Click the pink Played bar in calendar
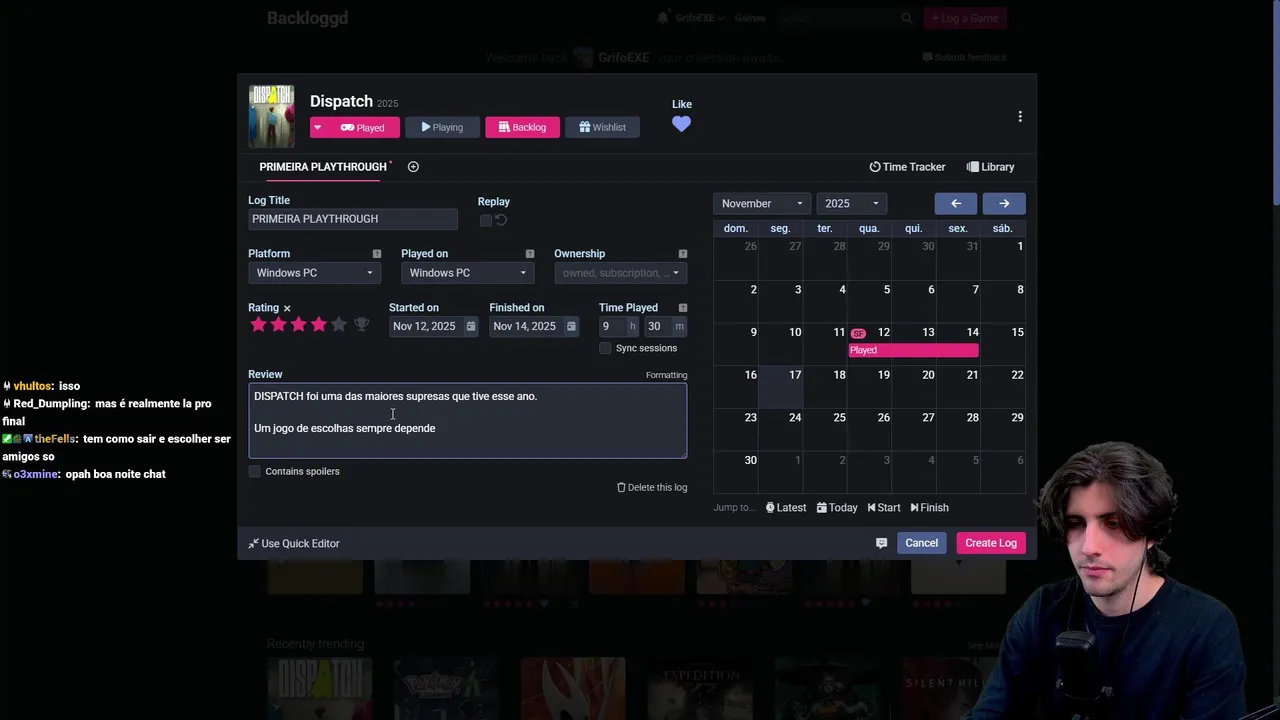The width and height of the screenshot is (1280, 720). (x=913, y=350)
